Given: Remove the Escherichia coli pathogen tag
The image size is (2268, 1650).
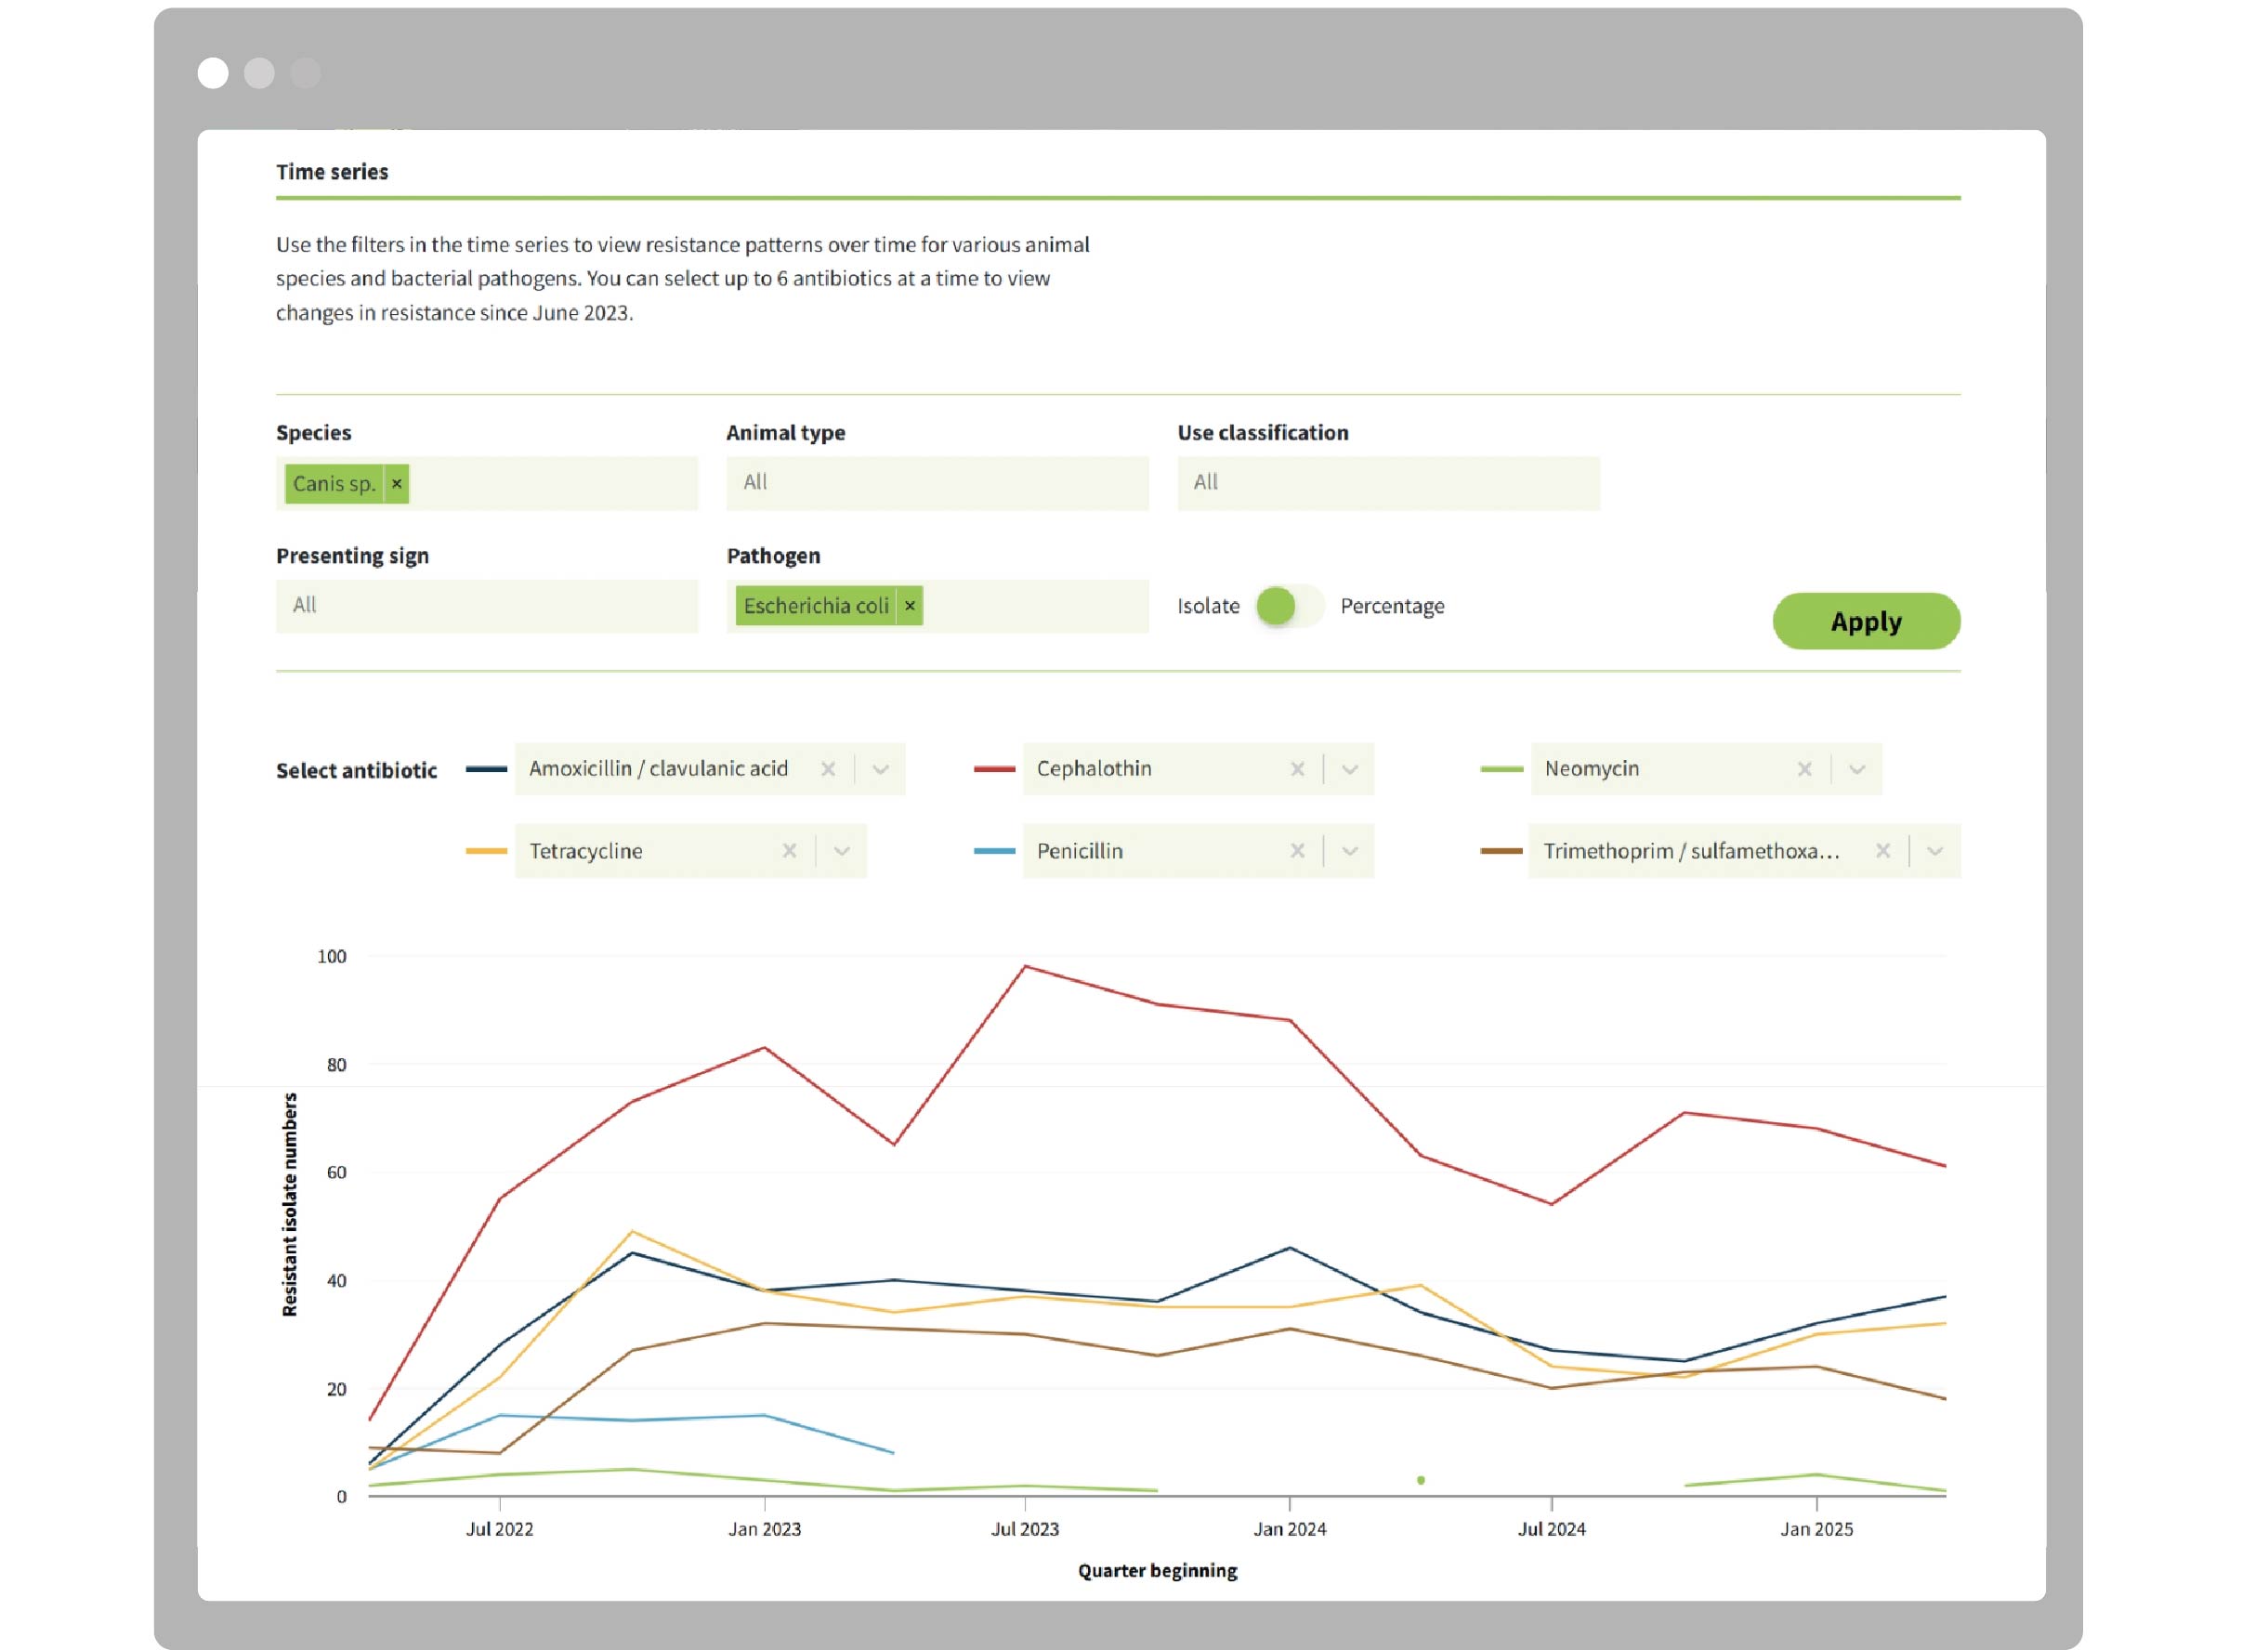Looking at the screenshot, I should [x=910, y=606].
